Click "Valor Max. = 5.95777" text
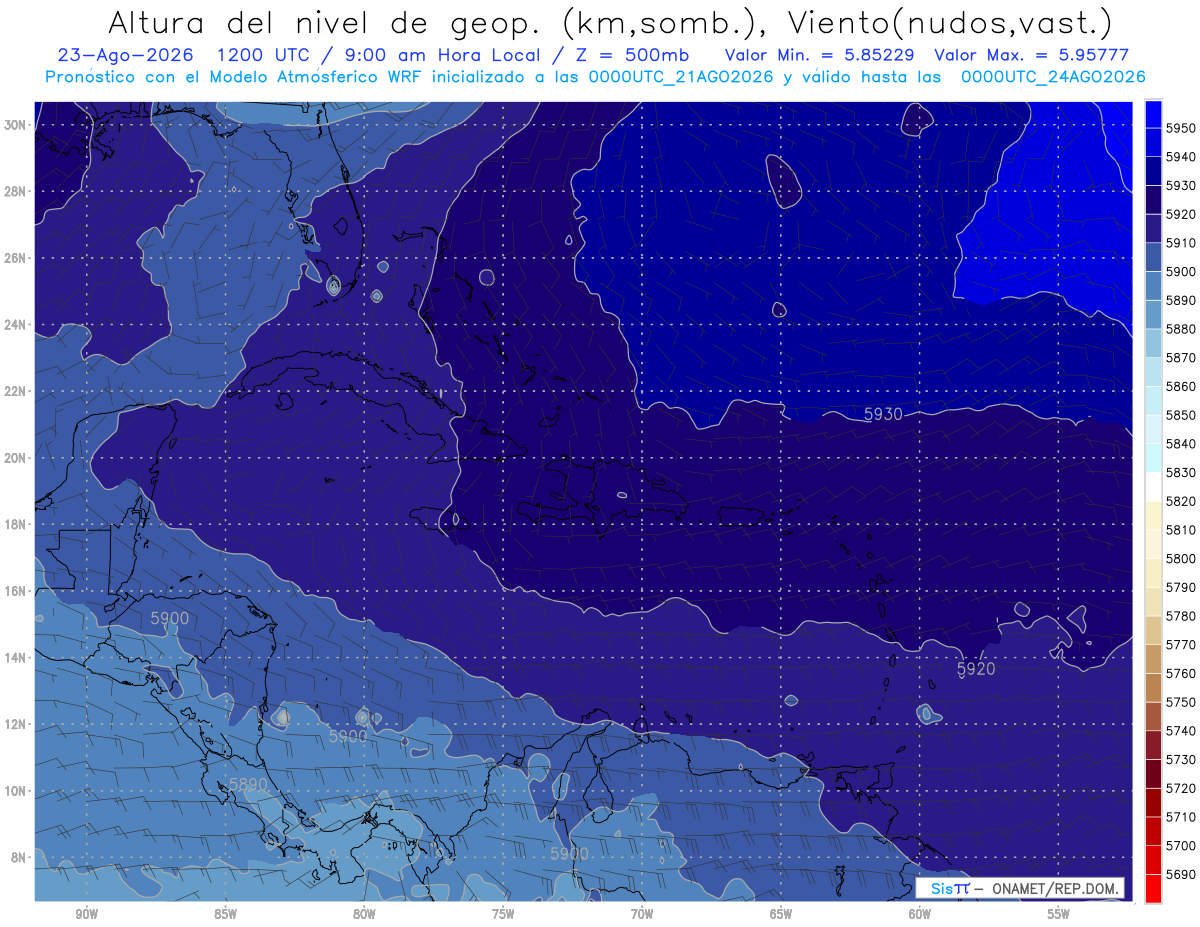1200x927 pixels. pos(1031,55)
